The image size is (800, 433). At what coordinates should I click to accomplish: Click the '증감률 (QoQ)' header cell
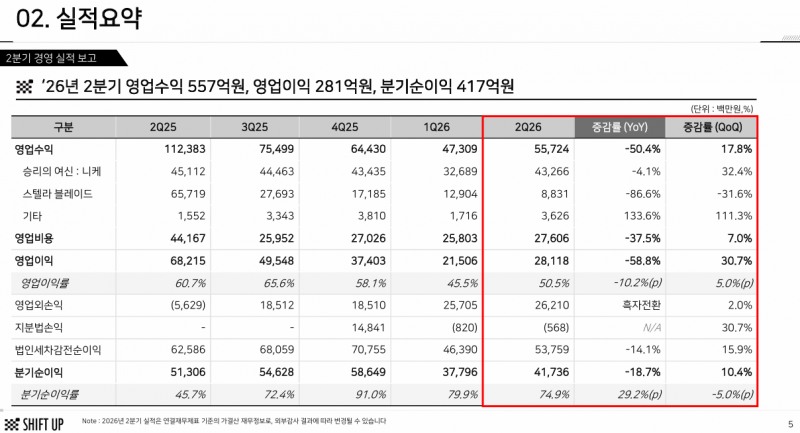point(712,127)
